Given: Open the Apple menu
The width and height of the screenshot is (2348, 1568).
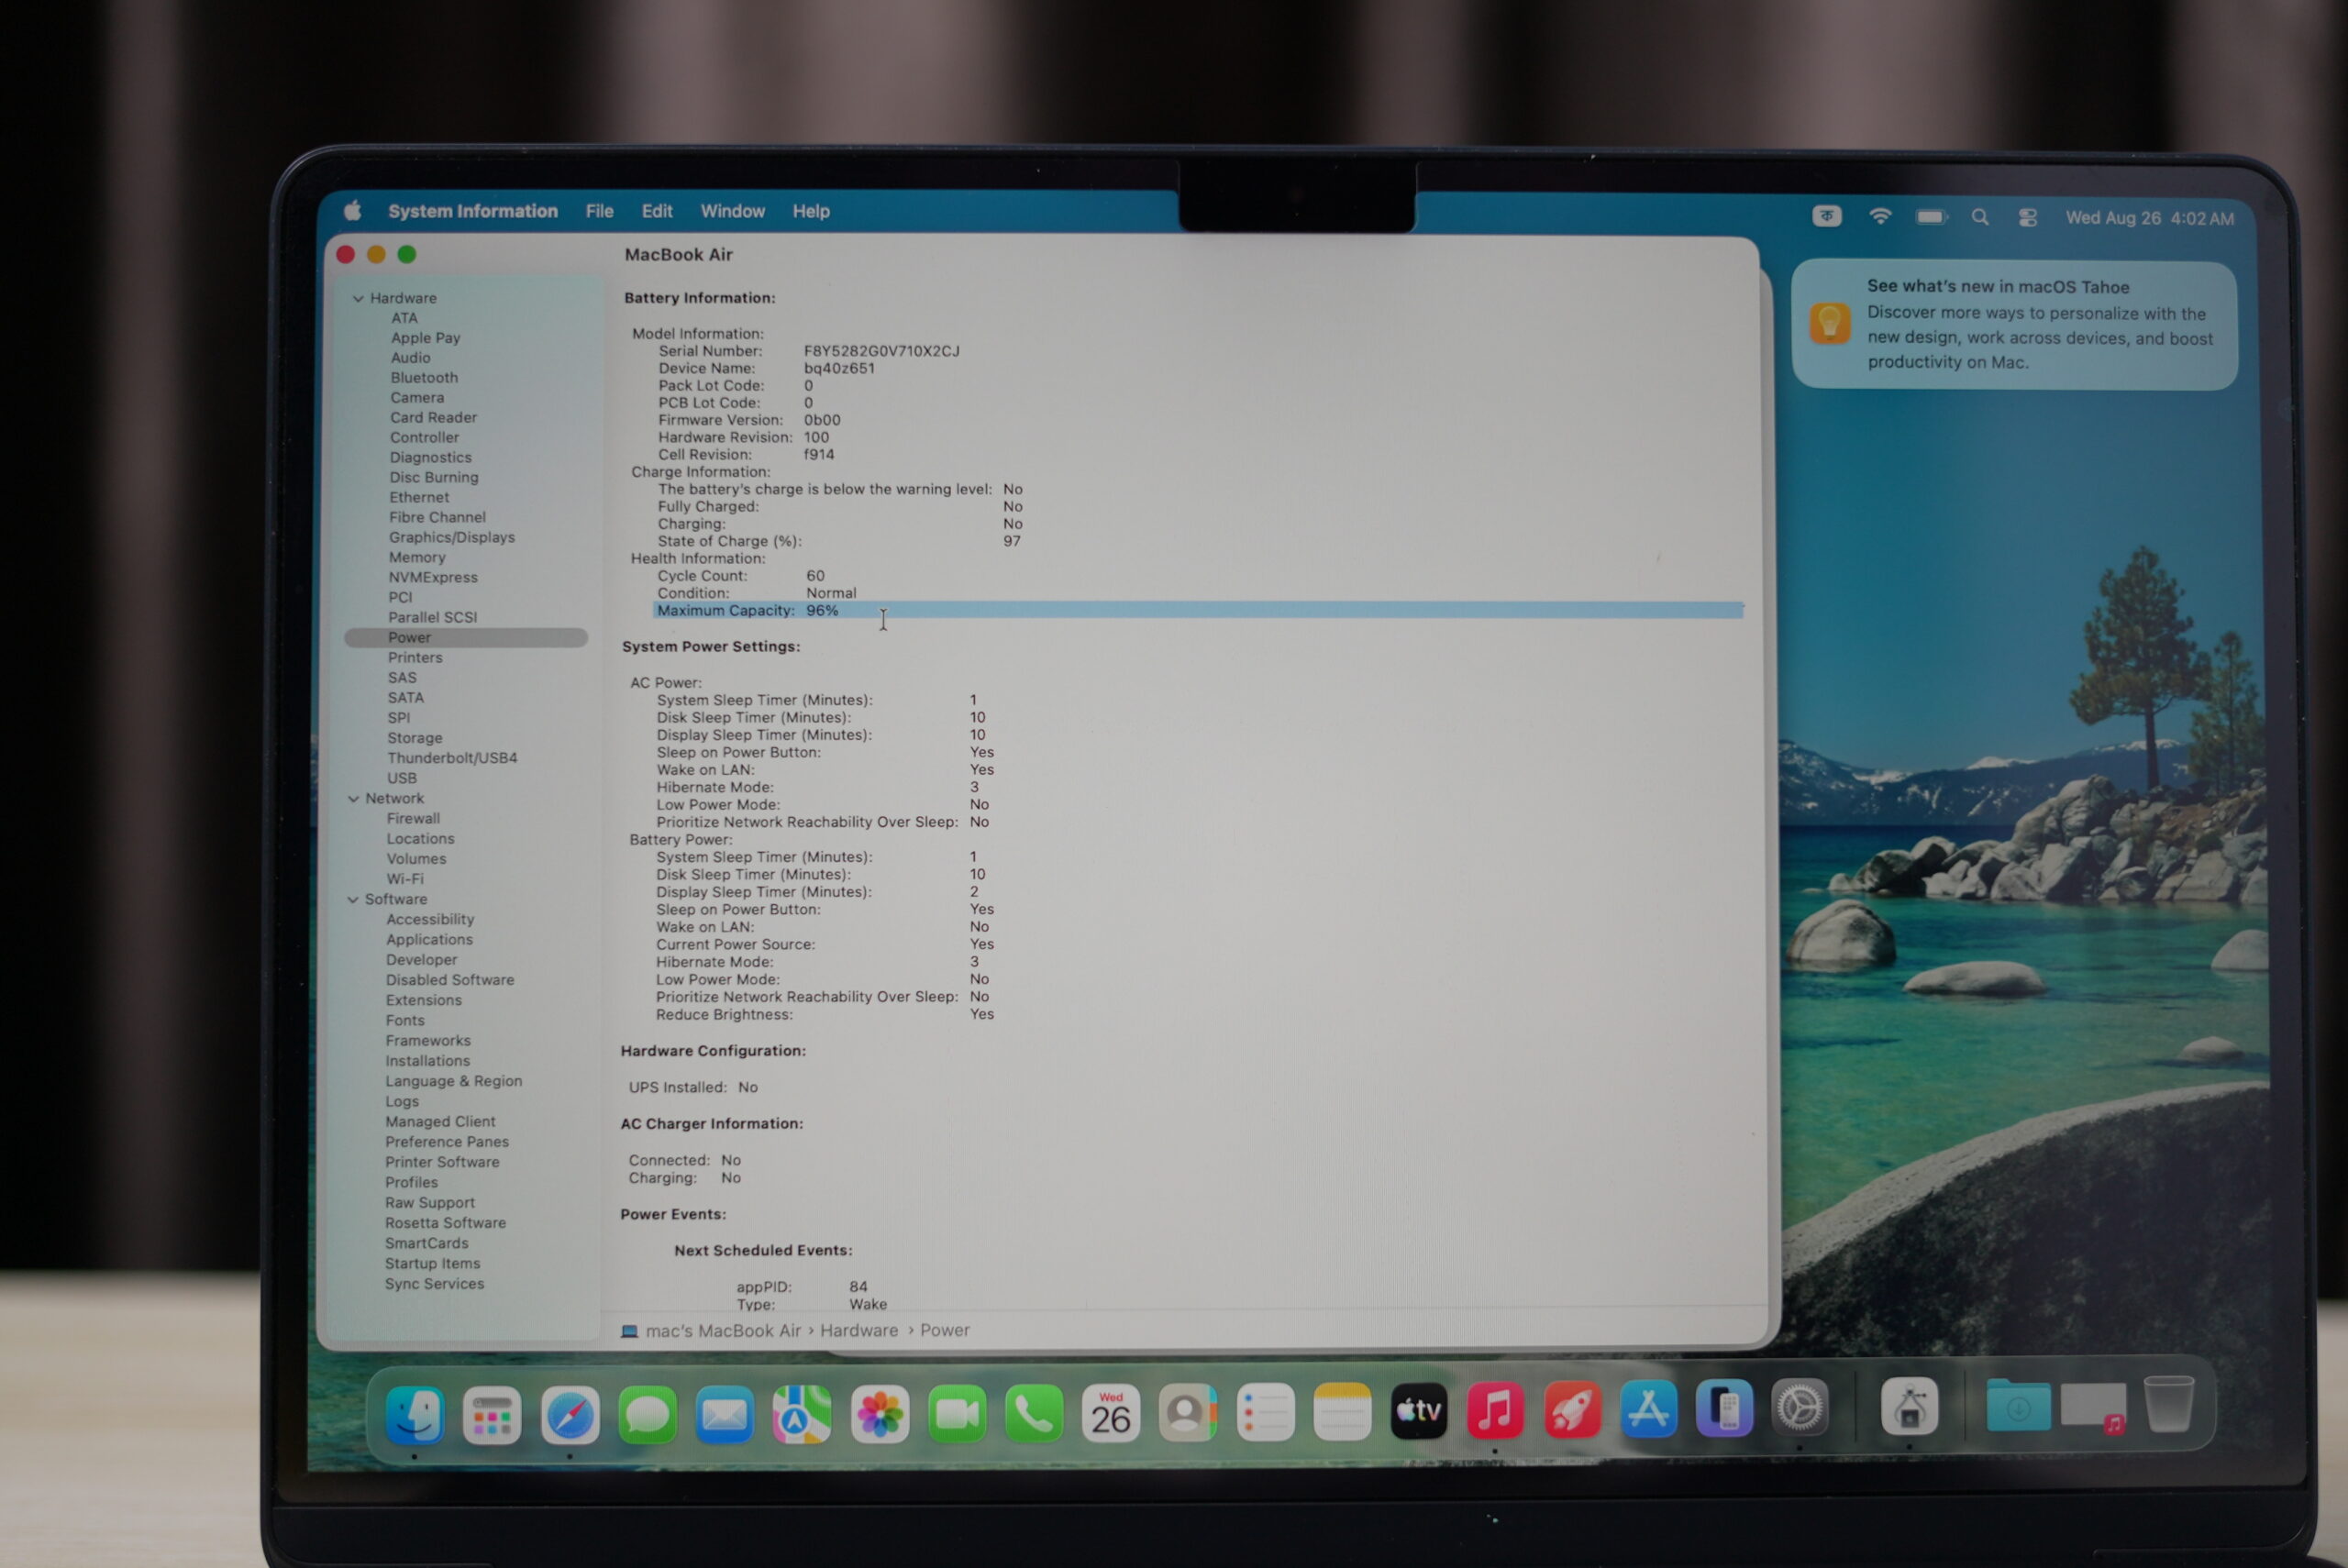Looking at the screenshot, I should 352,211.
